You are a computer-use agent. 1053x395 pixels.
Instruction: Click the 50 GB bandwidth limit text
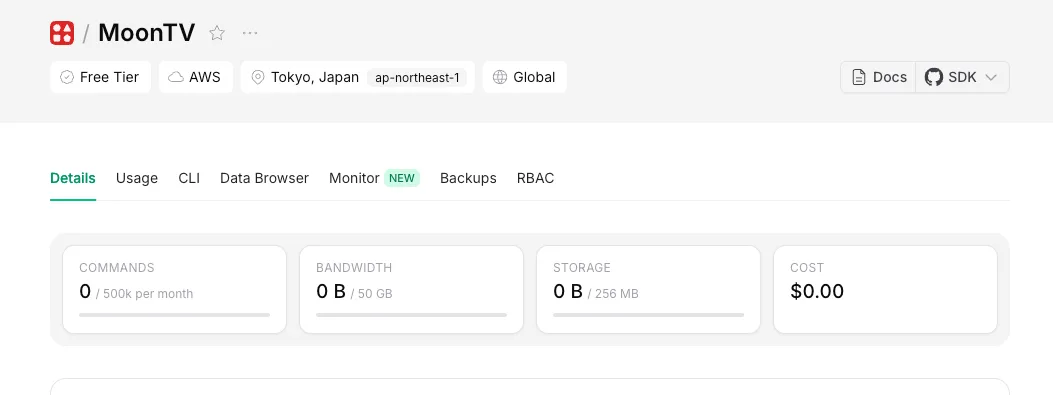click(x=375, y=294)
